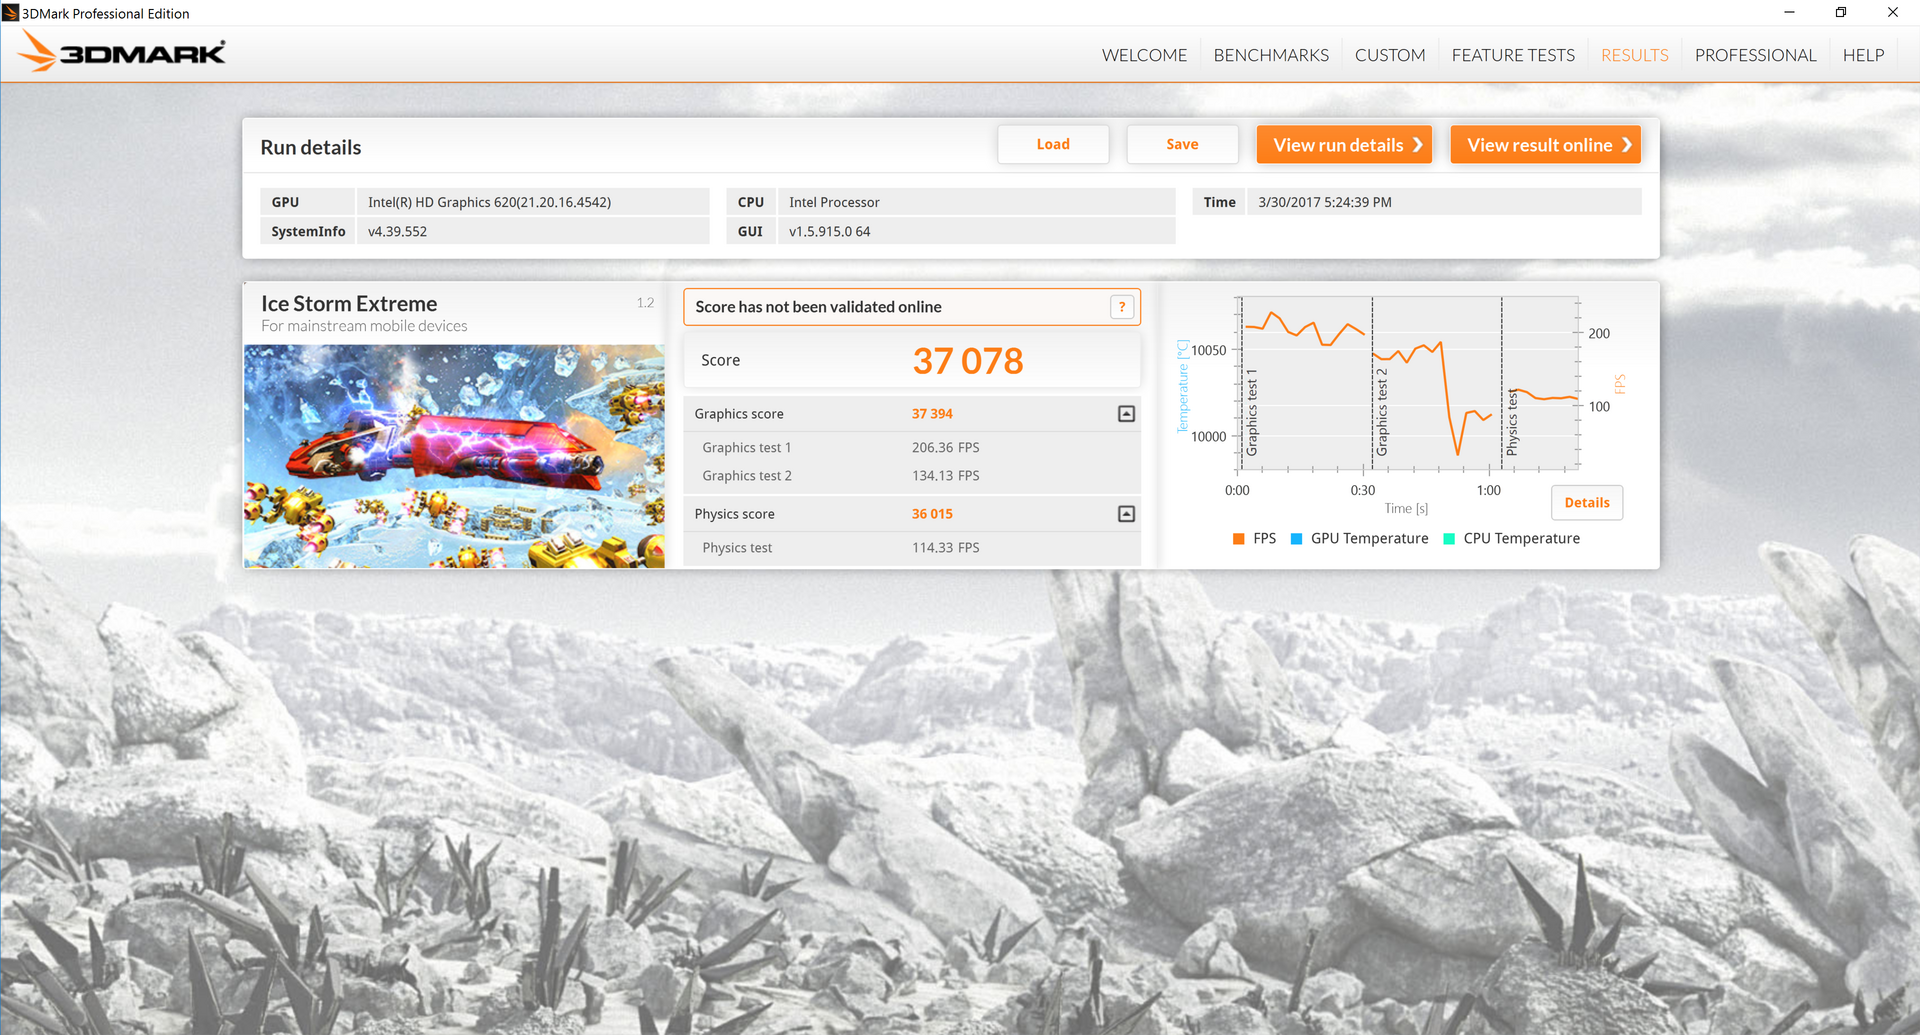Image resolution: width=1920 pixels, height=1035 pixels.
Task: Minimize the 3DMark window
Action: 1789,13
